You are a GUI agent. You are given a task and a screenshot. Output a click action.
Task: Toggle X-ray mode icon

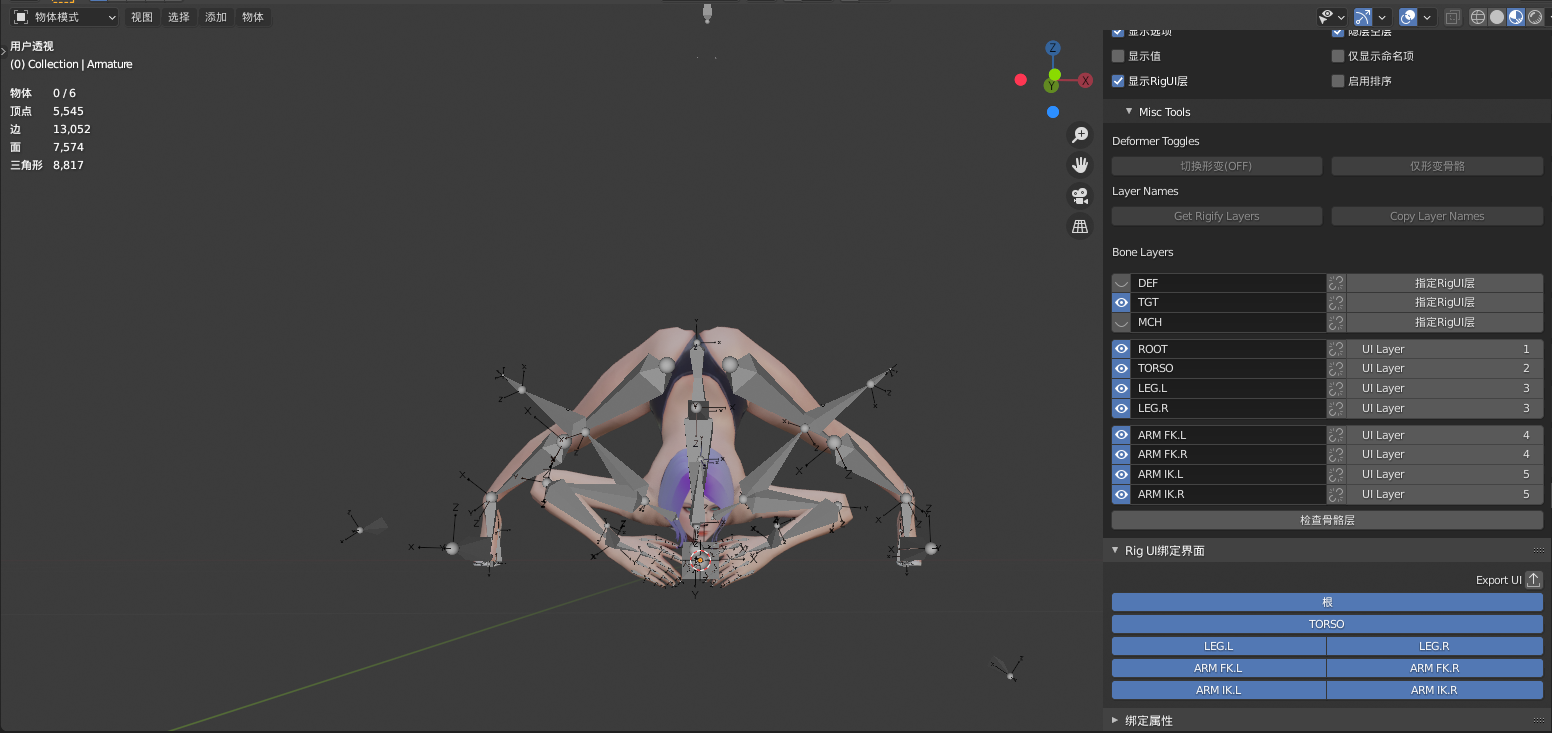[1453, 17]
